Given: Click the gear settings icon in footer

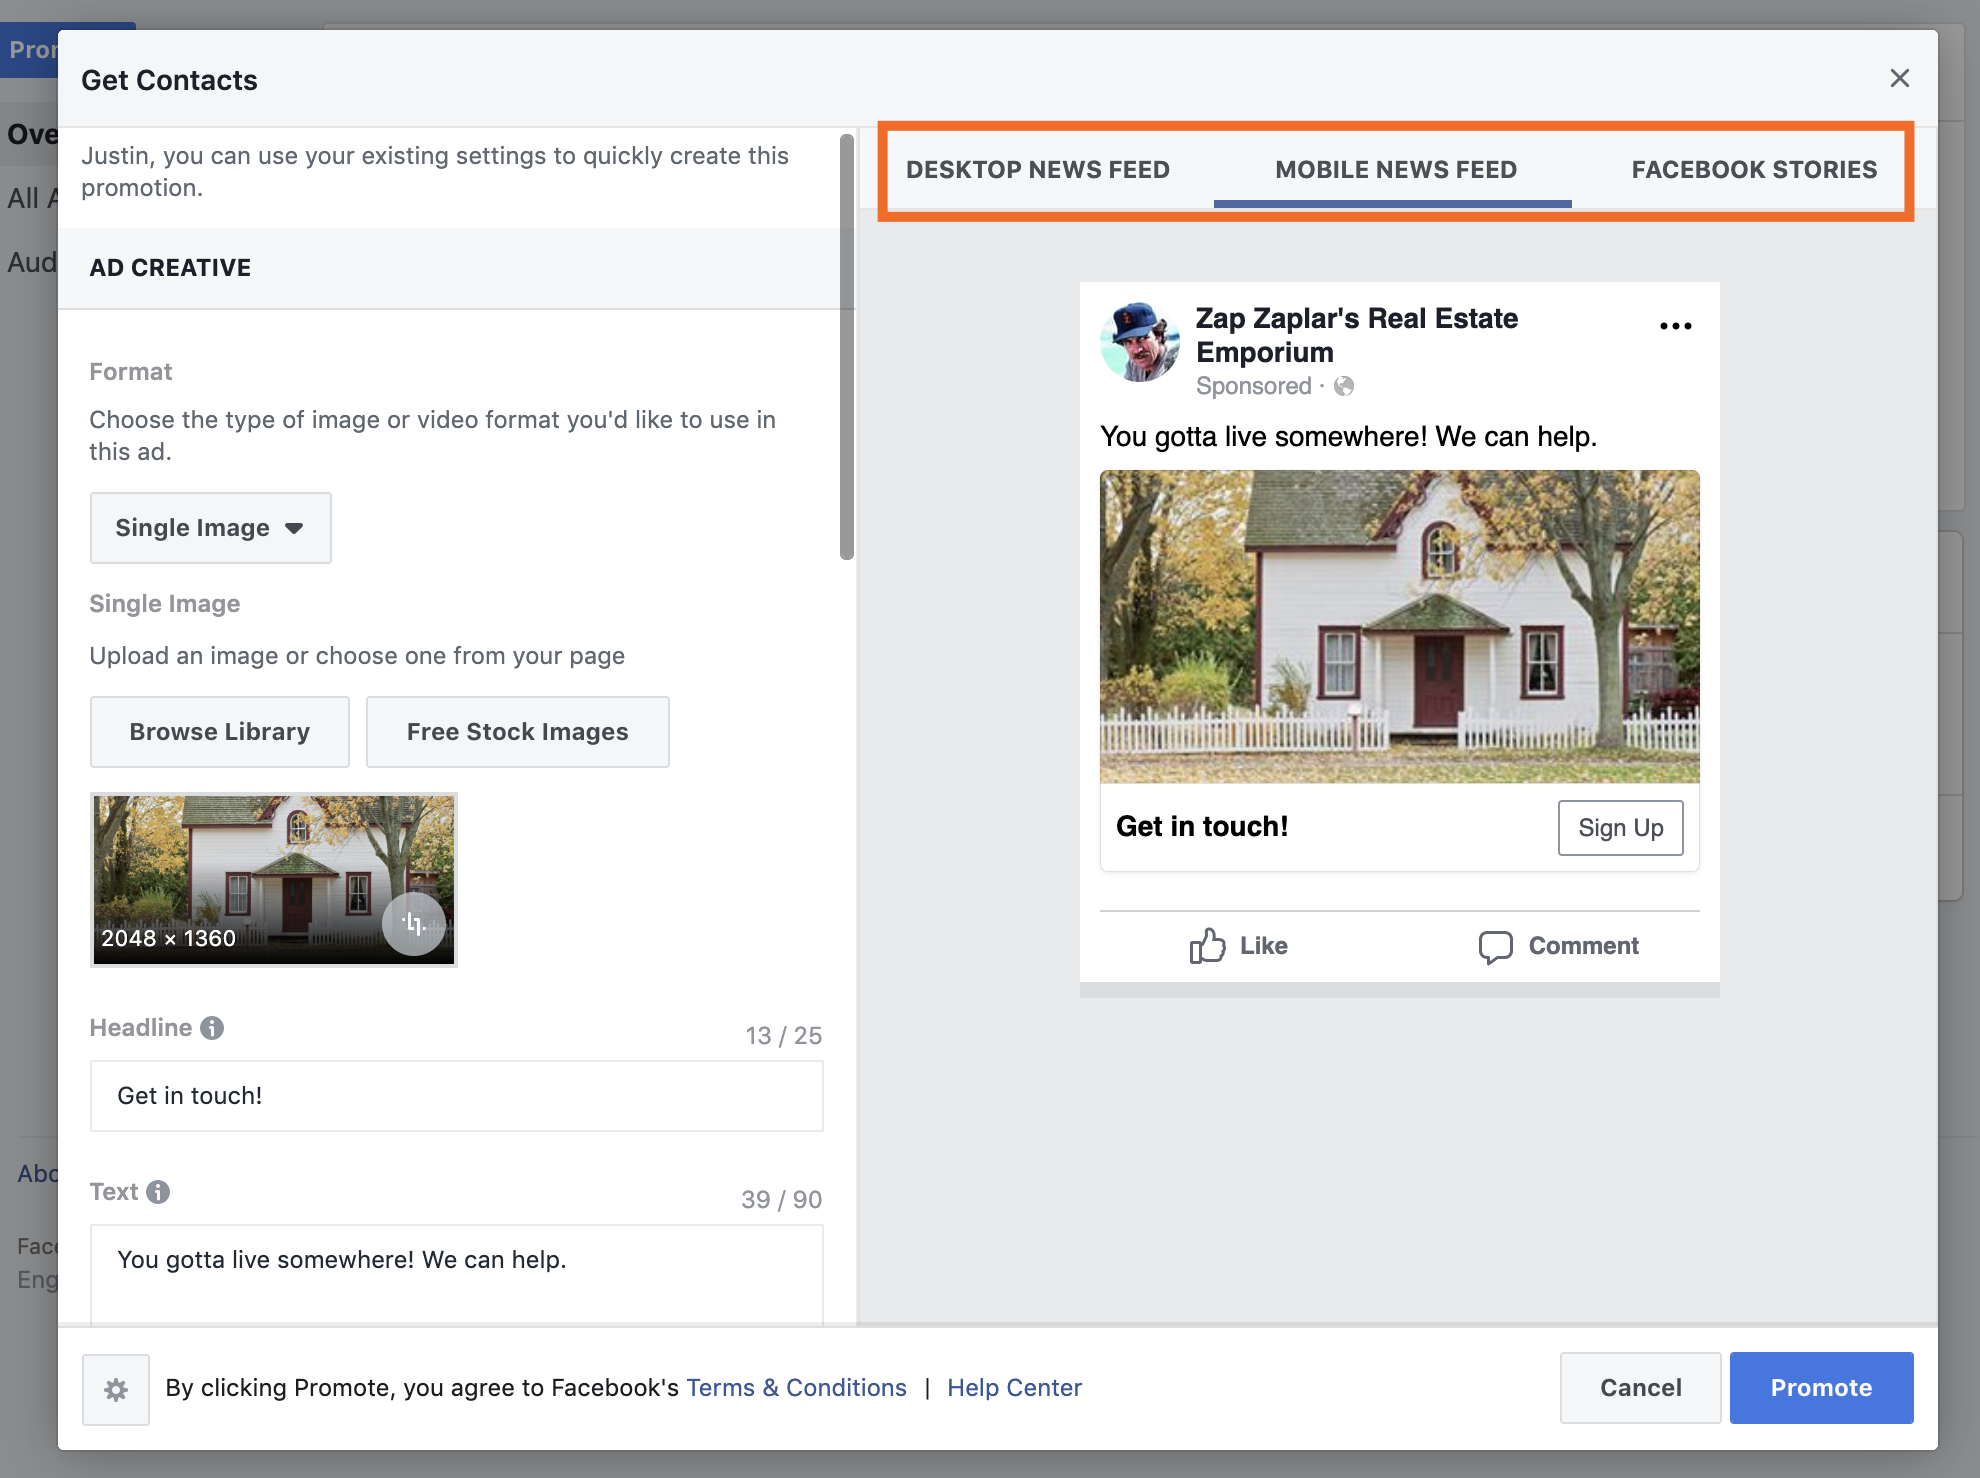Looking at the screenshot, I should (116, 1389).
